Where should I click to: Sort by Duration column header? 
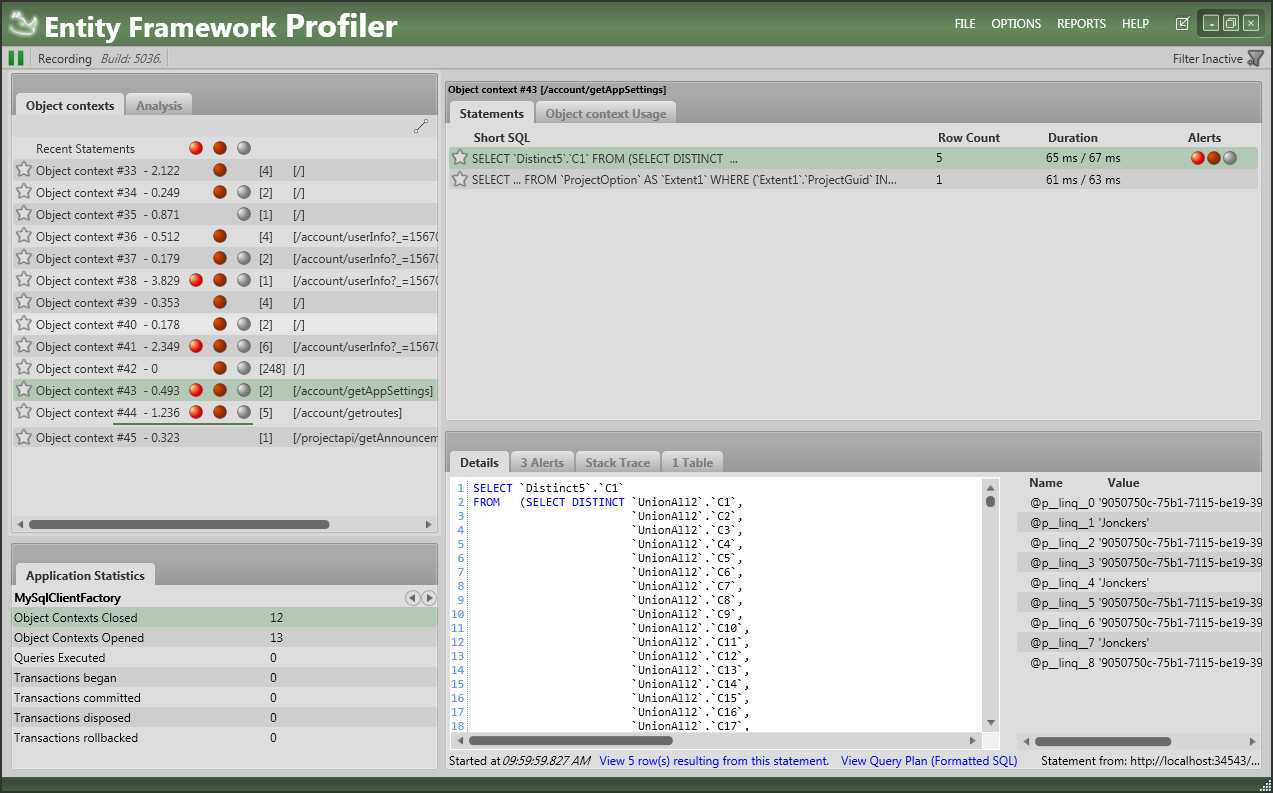(1072, 138)
